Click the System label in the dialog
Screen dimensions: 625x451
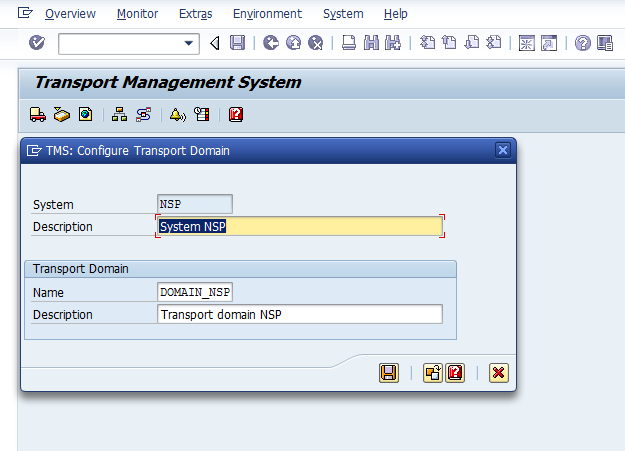pos(53,205)
